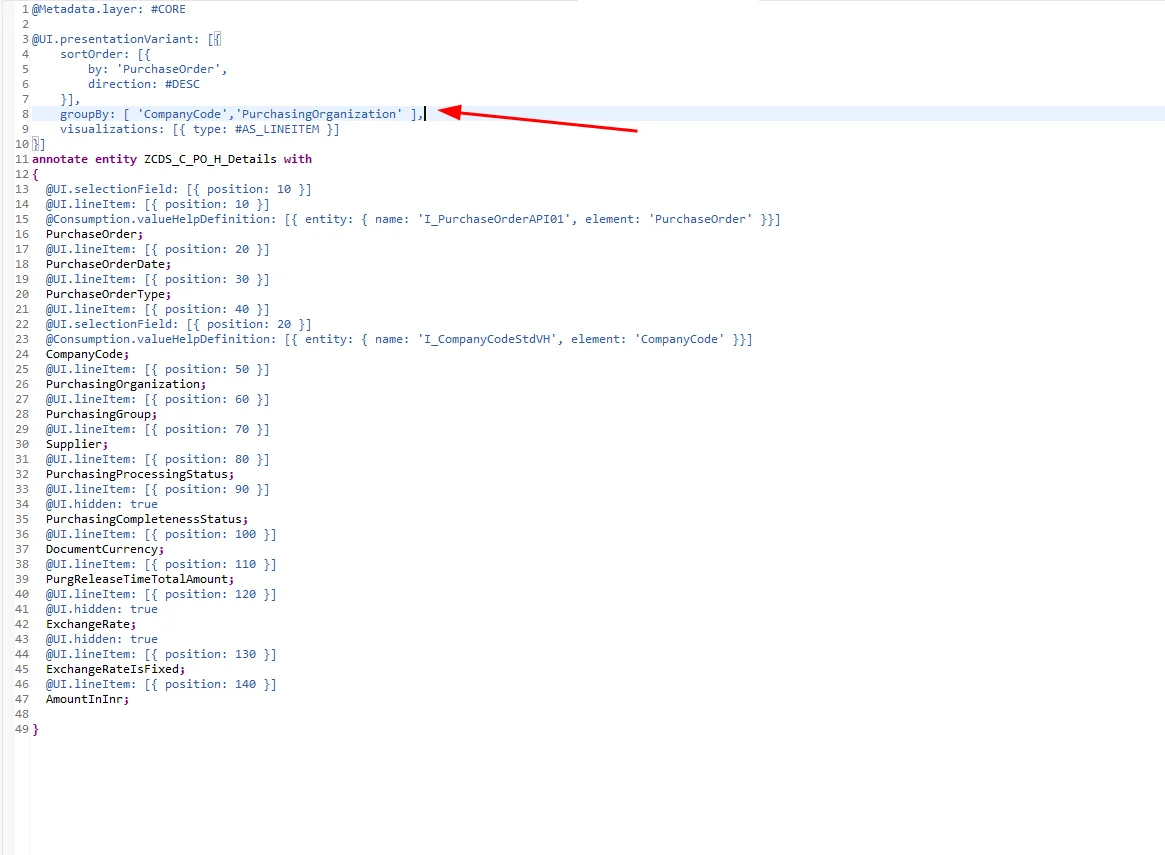This screenshot has width=1165, height=855.
Task: Click the 'PurchasingCompletenessStatus;' field
Action: (x=147, y=519)
